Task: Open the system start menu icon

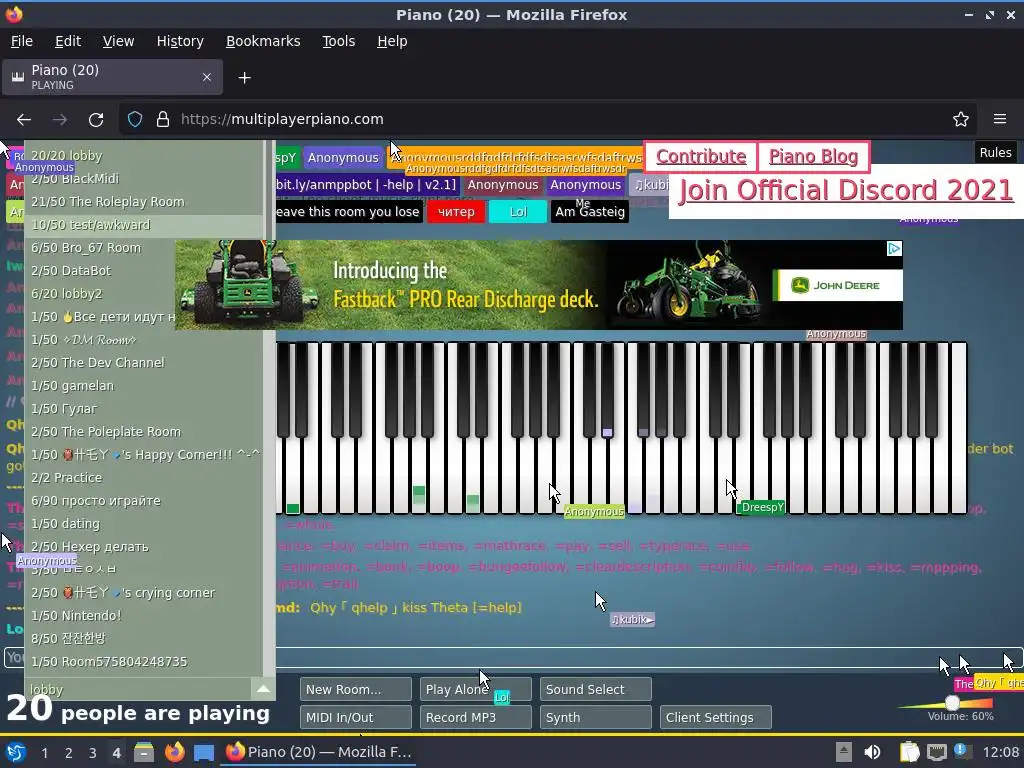Action: click(16, 752)
